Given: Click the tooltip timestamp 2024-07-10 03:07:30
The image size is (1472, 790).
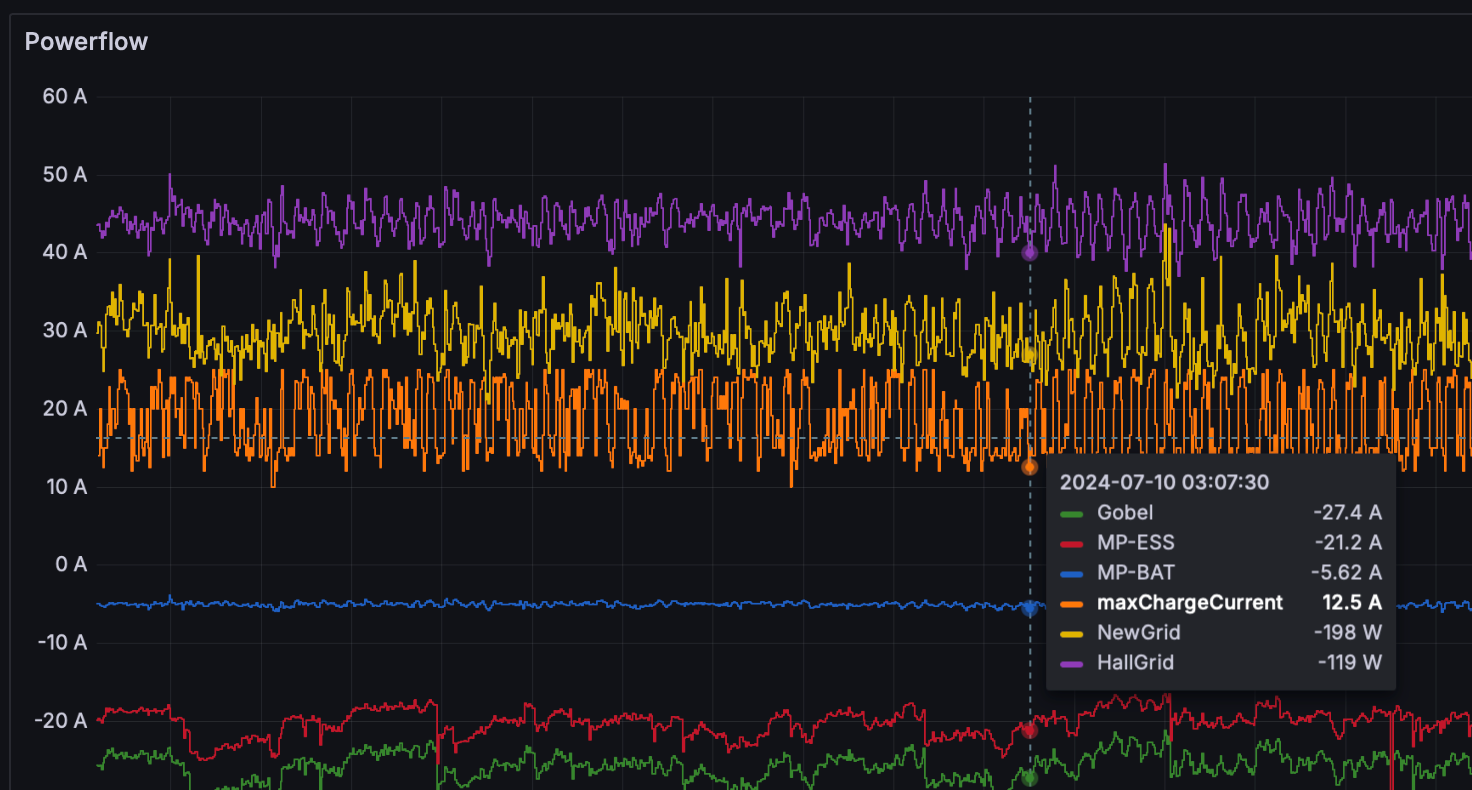Looking at the screenshot, I should point(1164,482).
